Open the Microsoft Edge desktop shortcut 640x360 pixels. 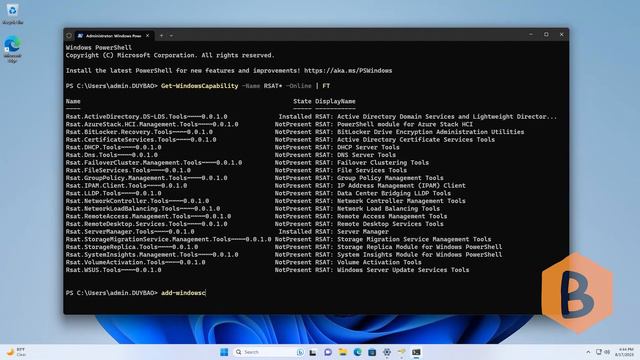pos(12,49)
